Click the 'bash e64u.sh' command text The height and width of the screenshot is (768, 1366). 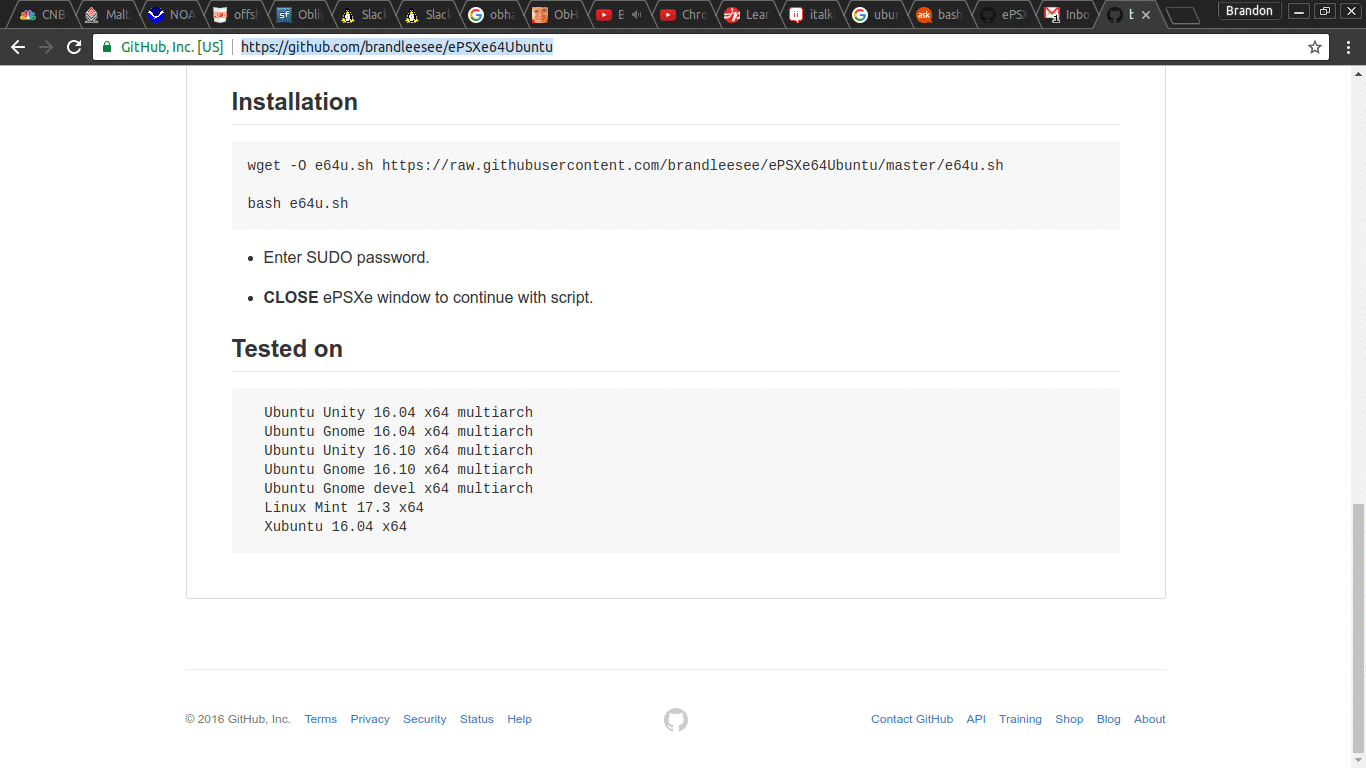pyautogui.click(x=298, y=203)
